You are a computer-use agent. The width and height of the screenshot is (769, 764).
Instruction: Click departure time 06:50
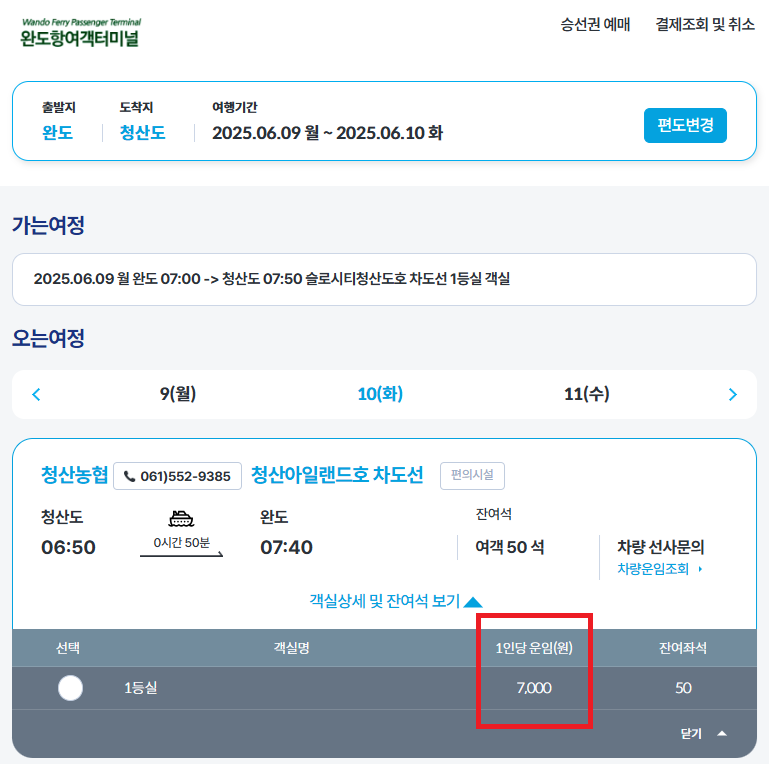point(68,547)
